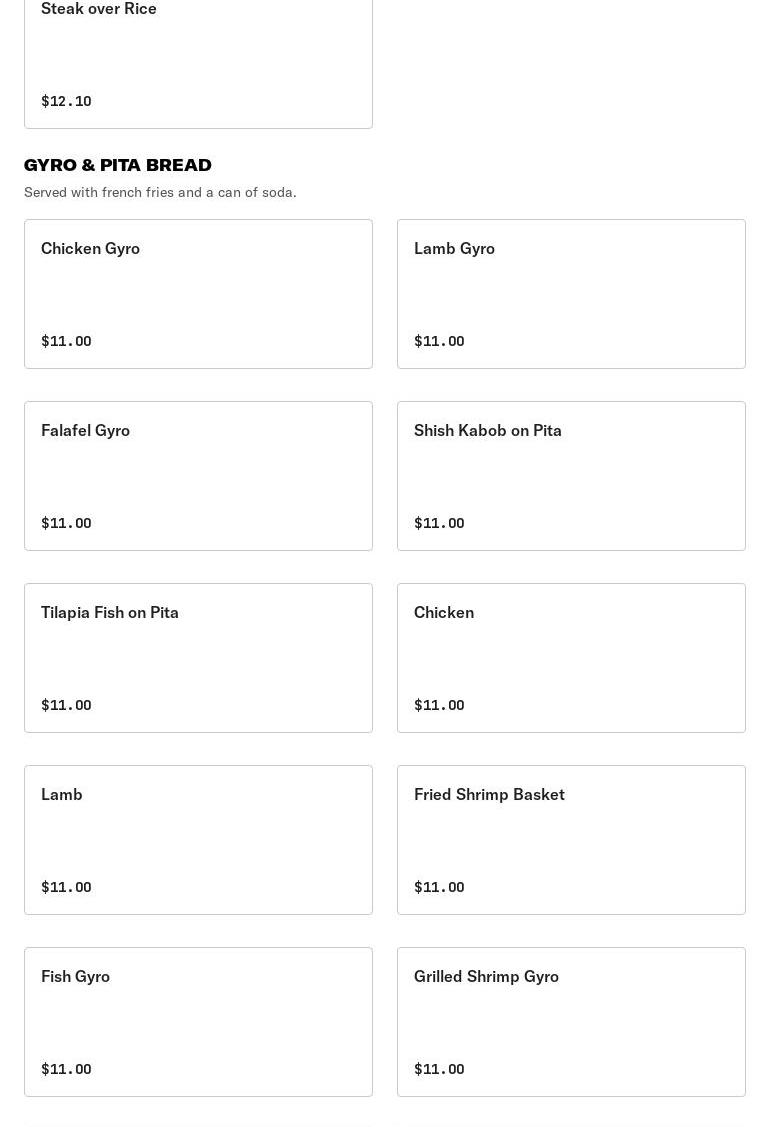Select the Lamb Gyro card
Screen dimensions: 770x1127
(571, 294)
